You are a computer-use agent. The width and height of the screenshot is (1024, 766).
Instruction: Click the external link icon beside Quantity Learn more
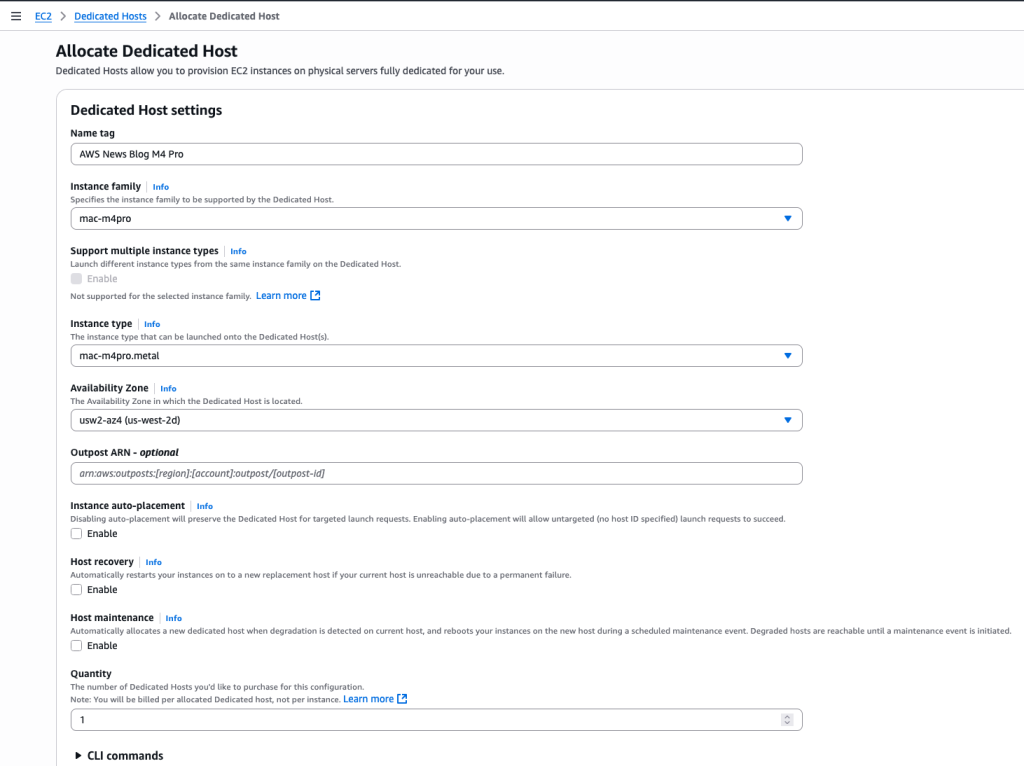point(400,698)
